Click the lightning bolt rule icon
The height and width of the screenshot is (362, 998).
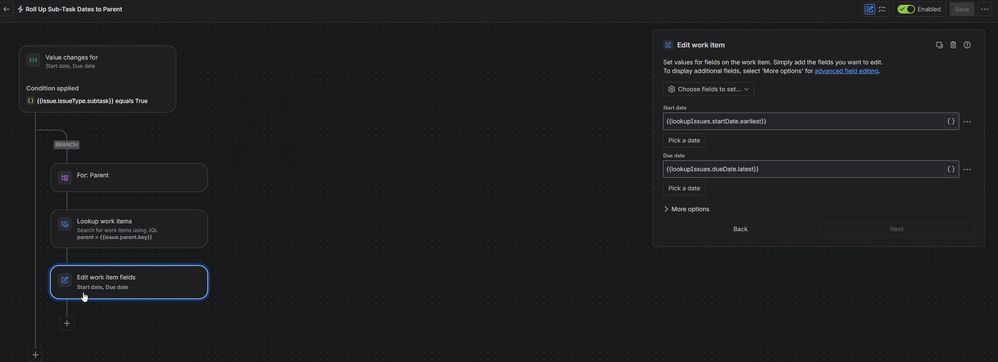point(20,10)
